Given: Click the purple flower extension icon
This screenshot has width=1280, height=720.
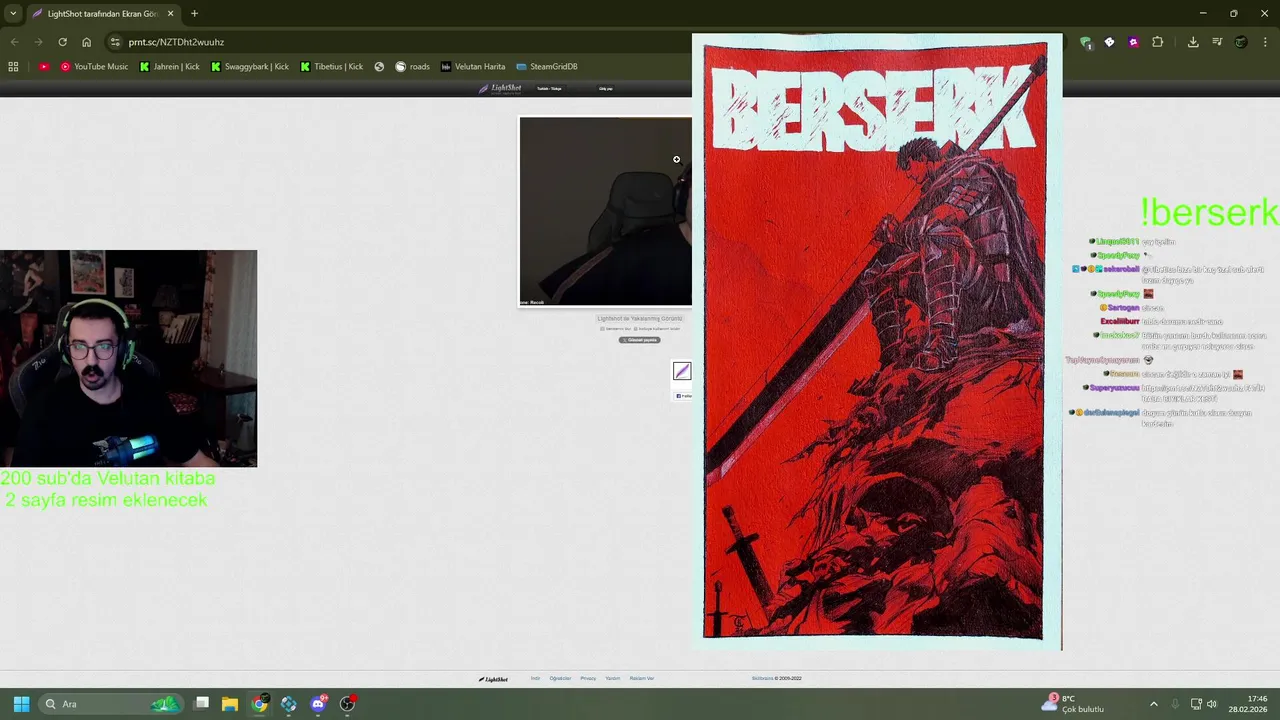Looking at the screenshot, I should click(1133, 42).
